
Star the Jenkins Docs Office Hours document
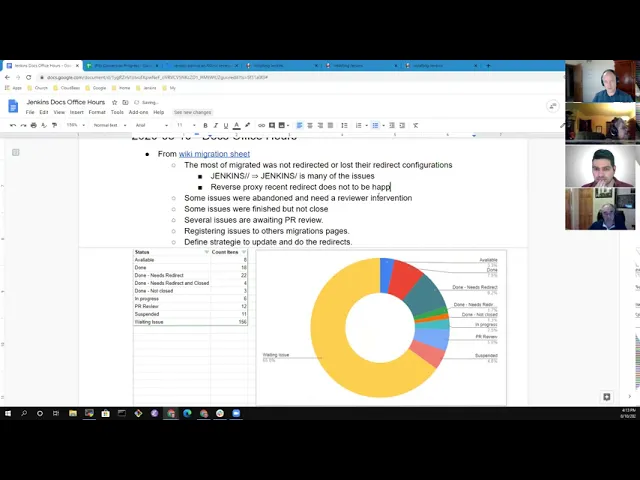point(115,102)
